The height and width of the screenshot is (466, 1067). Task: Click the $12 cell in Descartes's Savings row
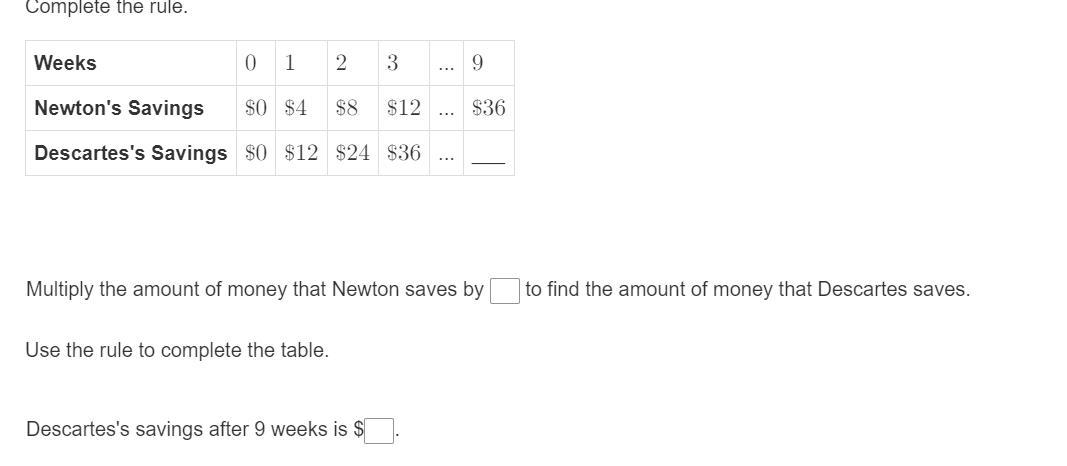pyautogui.click(x=301, y=153)
